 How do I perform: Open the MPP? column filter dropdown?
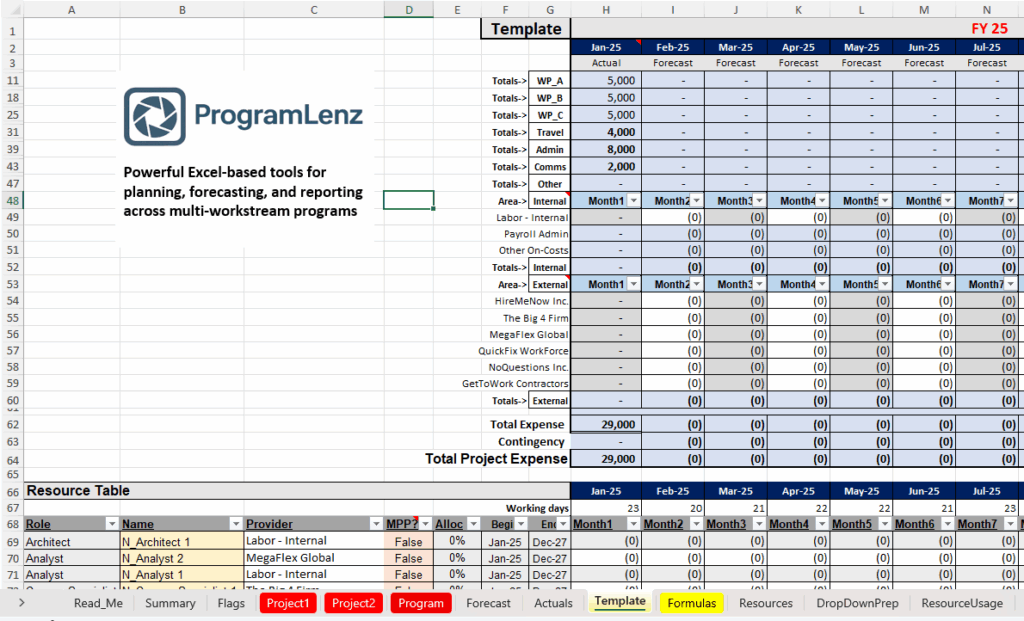coord(425,524)
